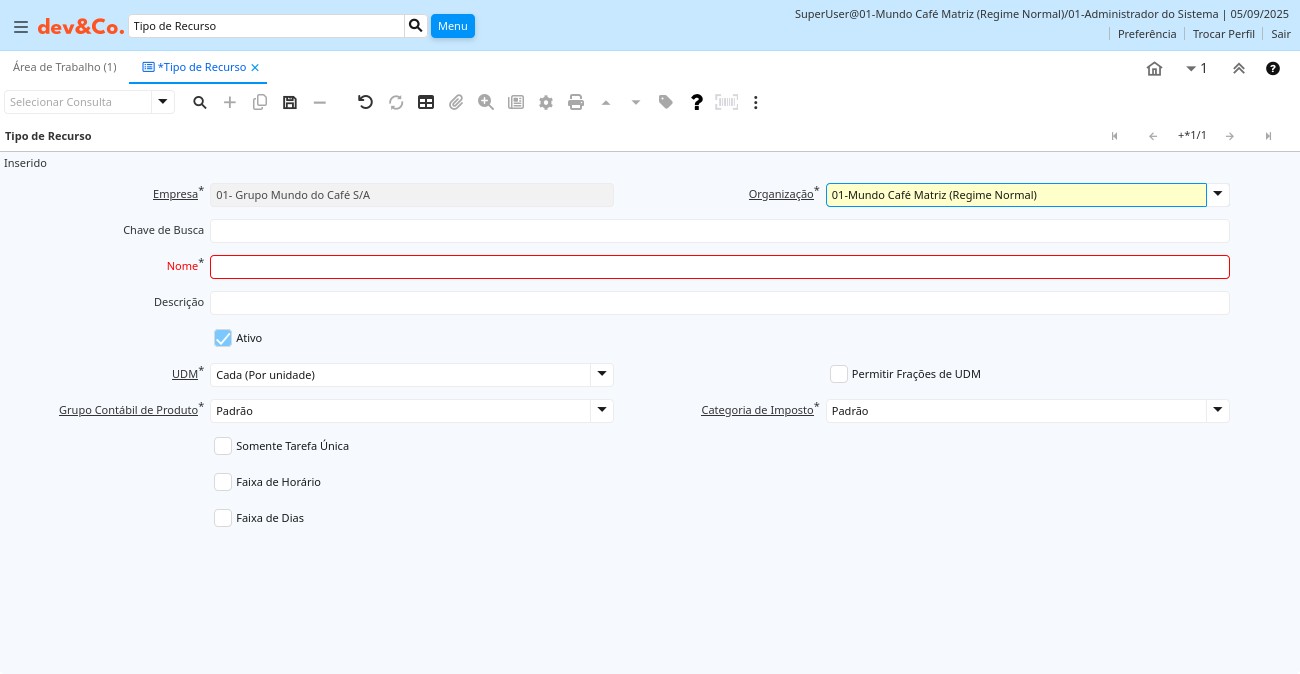Open the Help question mark toolbar icon
The width and height of the screenshot is (1300, 674).
pos(697,102)
